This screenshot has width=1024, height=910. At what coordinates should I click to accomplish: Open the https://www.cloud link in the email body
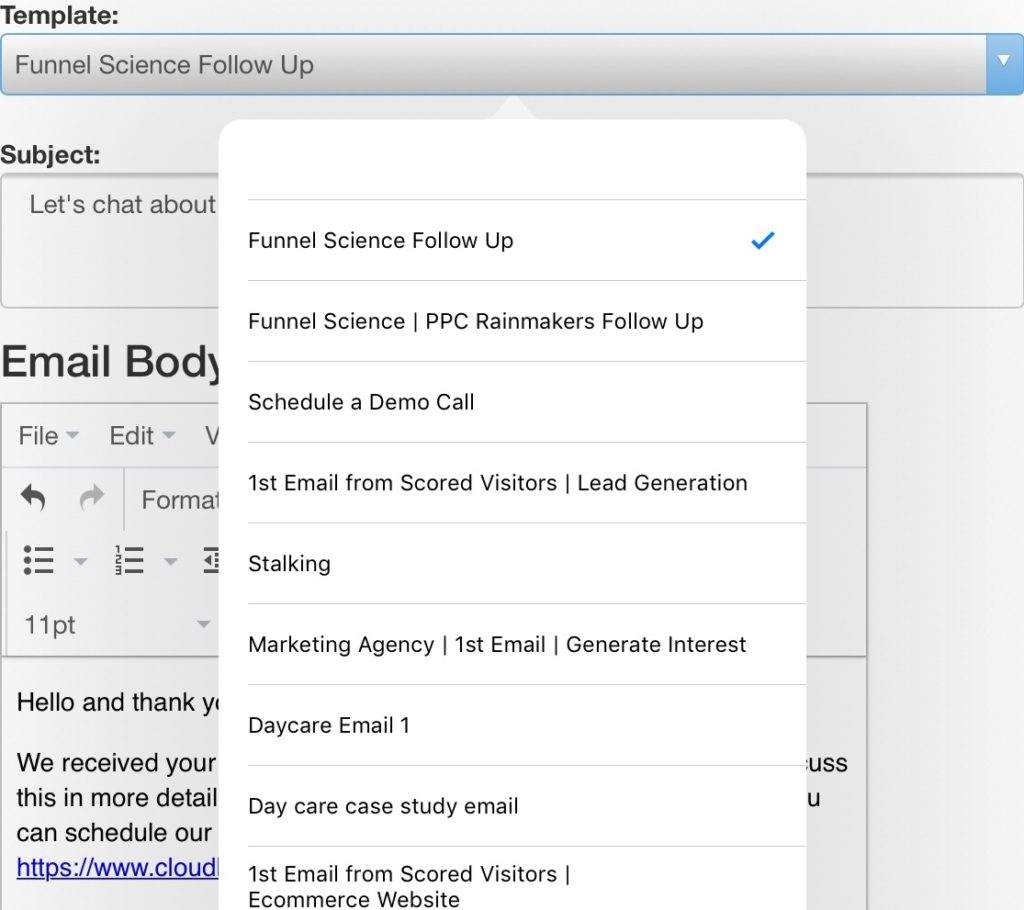pyautogui.click(x=117, y=868)
